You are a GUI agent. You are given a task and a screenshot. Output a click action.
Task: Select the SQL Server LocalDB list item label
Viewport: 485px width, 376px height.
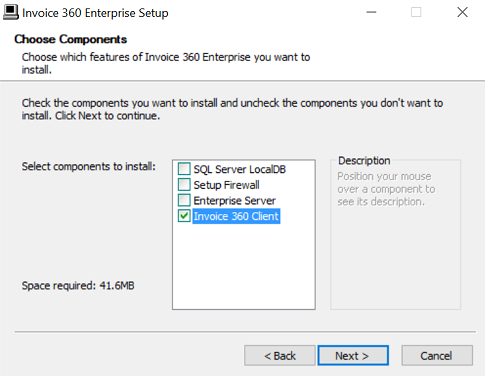point(240,169)
